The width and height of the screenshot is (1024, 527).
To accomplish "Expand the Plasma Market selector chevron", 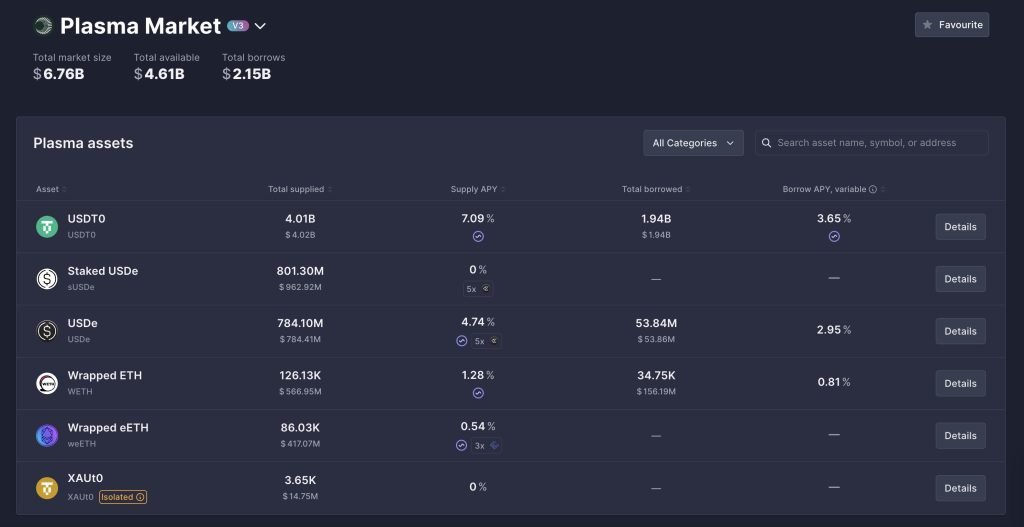I will click(x=260, y=26).
